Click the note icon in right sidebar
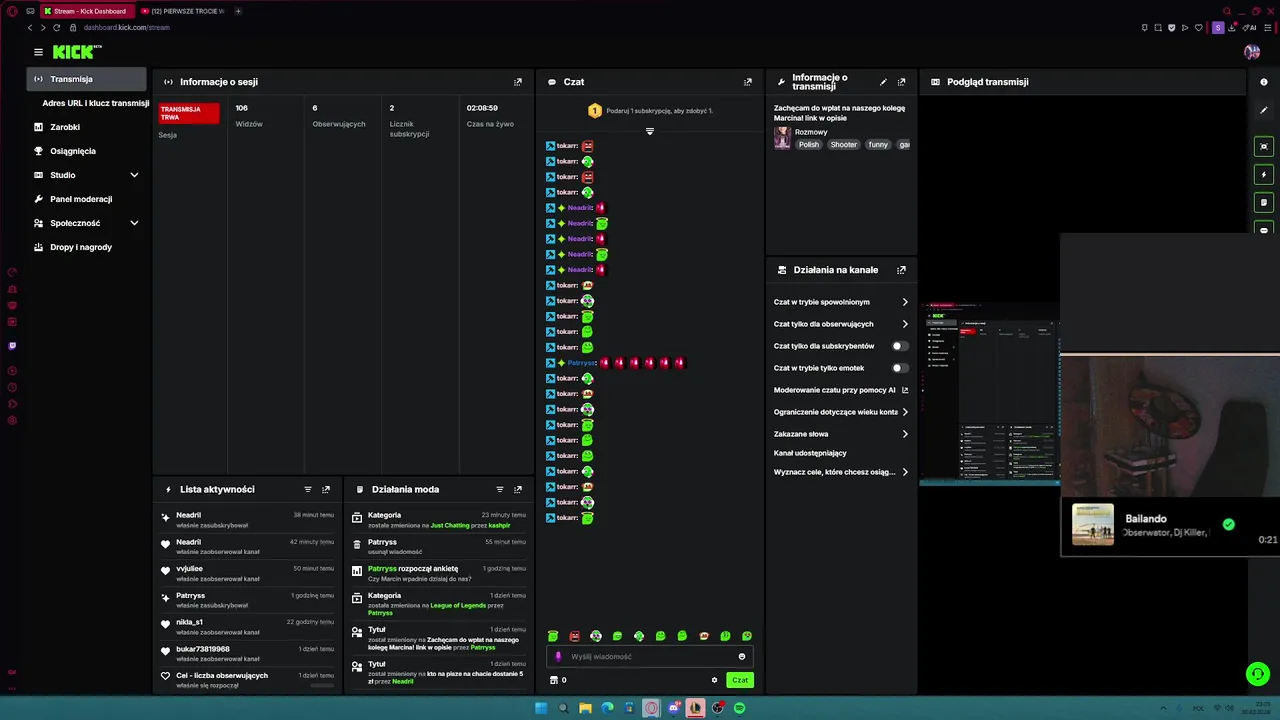Viewport: 1280px width, 720px height. pyautogui.click(x=1264, y=203)
